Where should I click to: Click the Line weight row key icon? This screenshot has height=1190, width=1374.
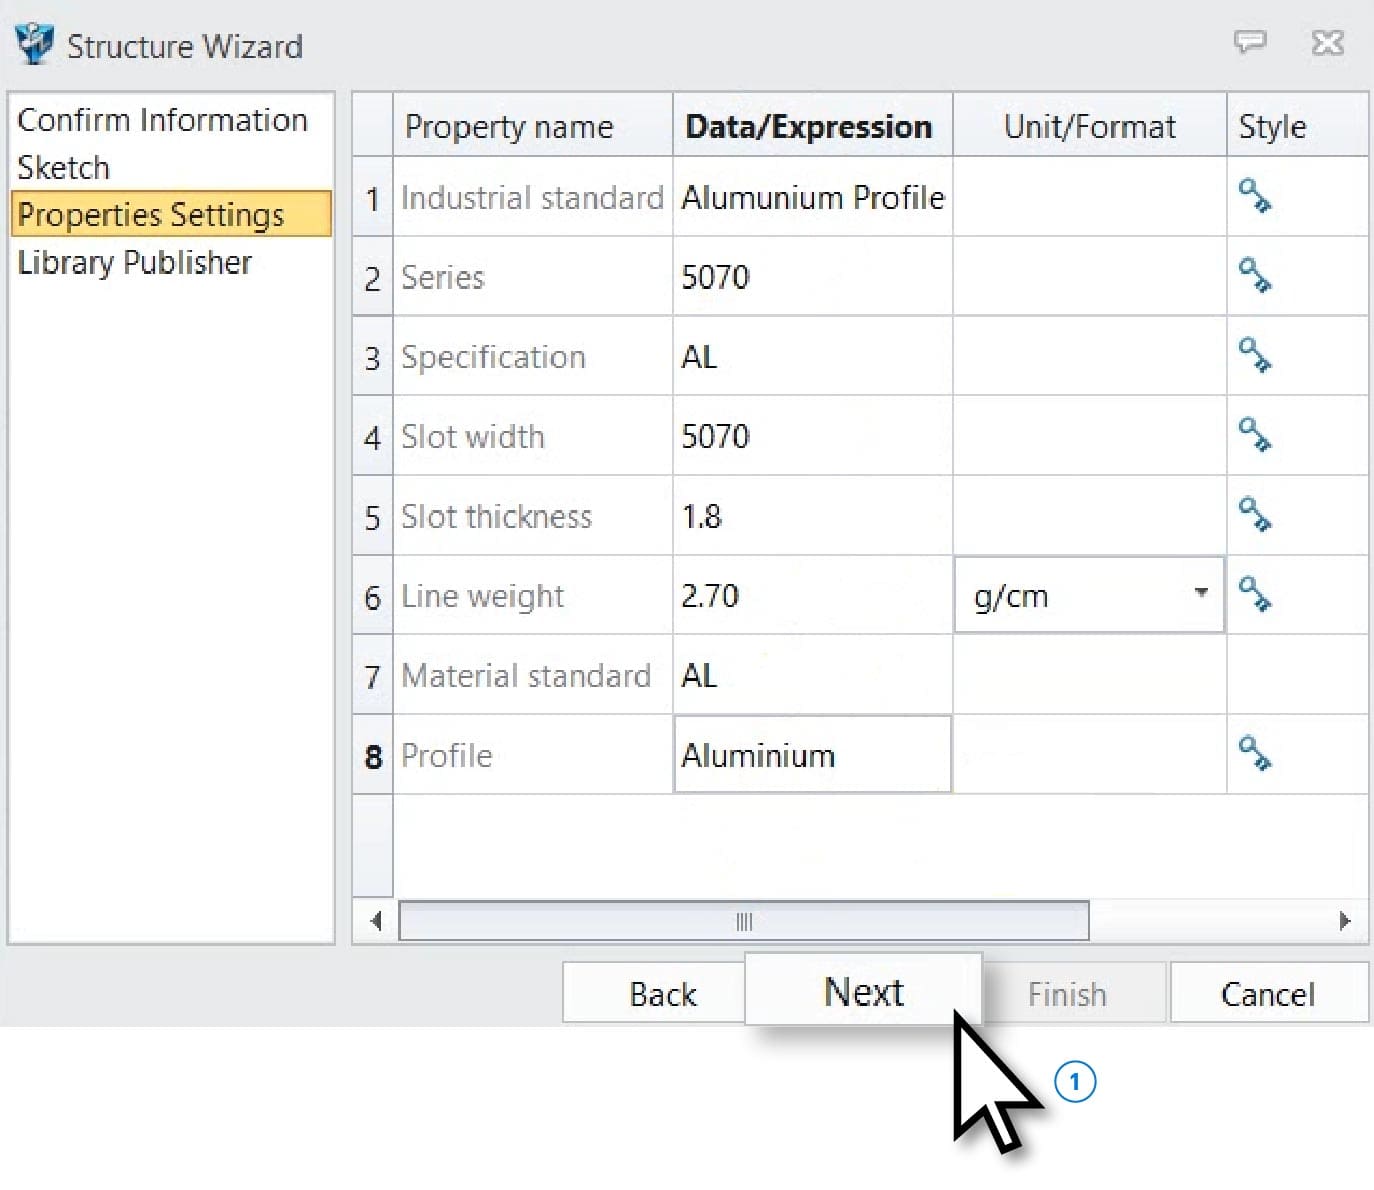click(x=1254, y=594)
